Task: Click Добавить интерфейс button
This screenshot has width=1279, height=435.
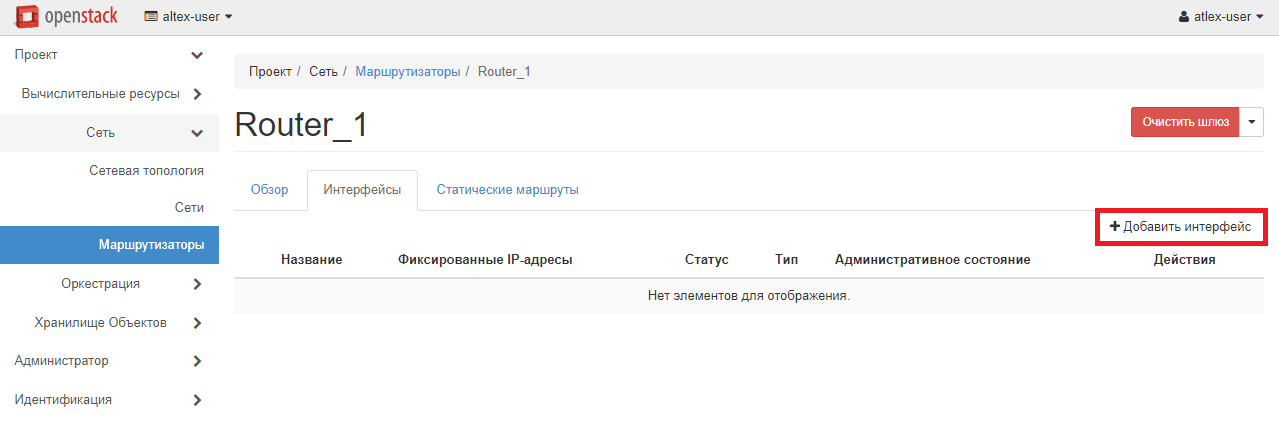Action: (x=1181, y=227)
